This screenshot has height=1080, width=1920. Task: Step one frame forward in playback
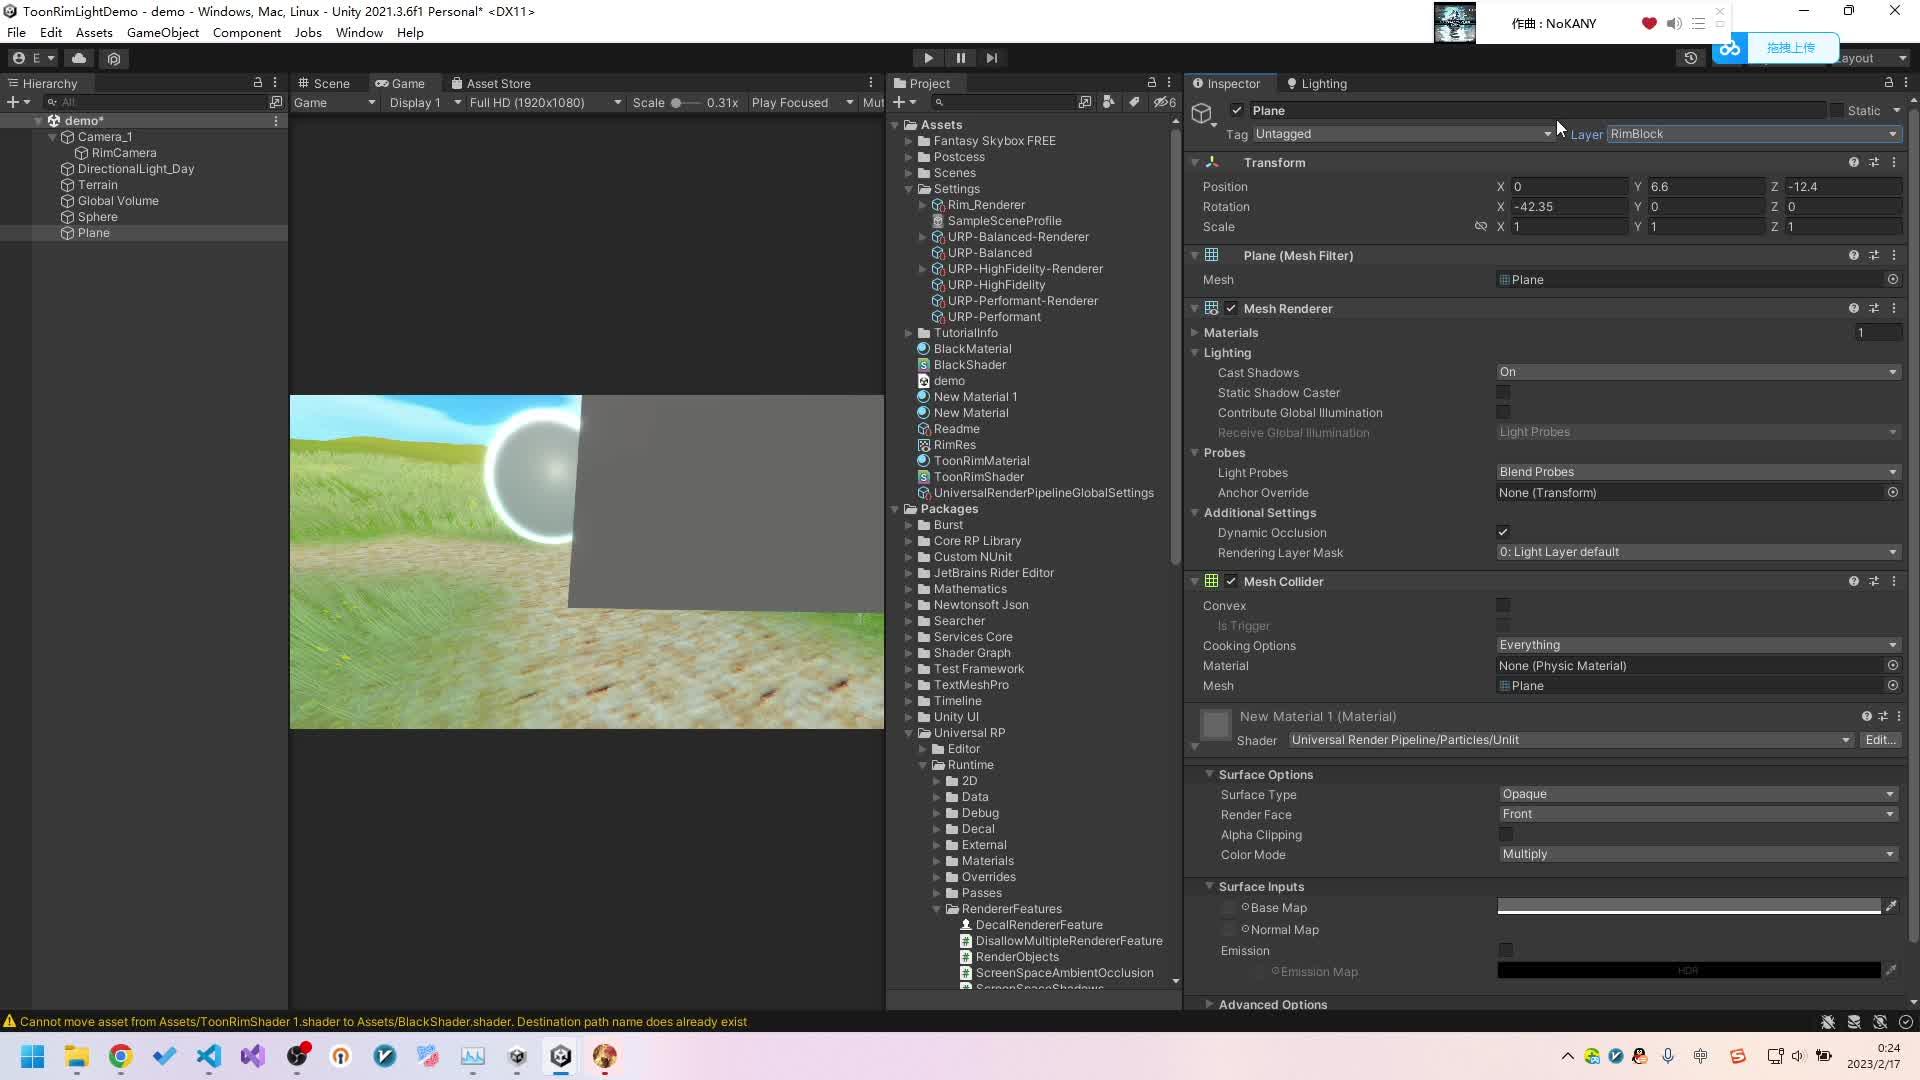click(x=991, y=58)
